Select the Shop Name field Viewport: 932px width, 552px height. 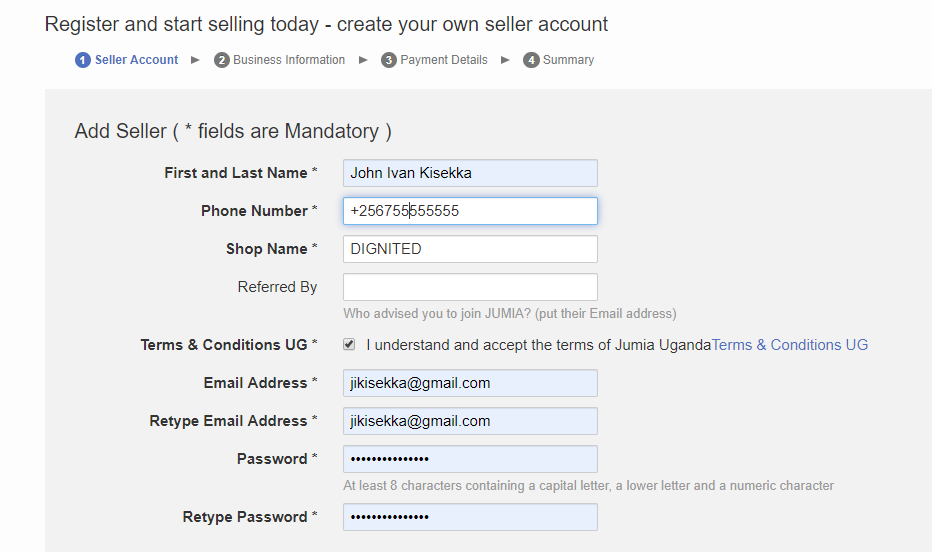tap(470, 249)
